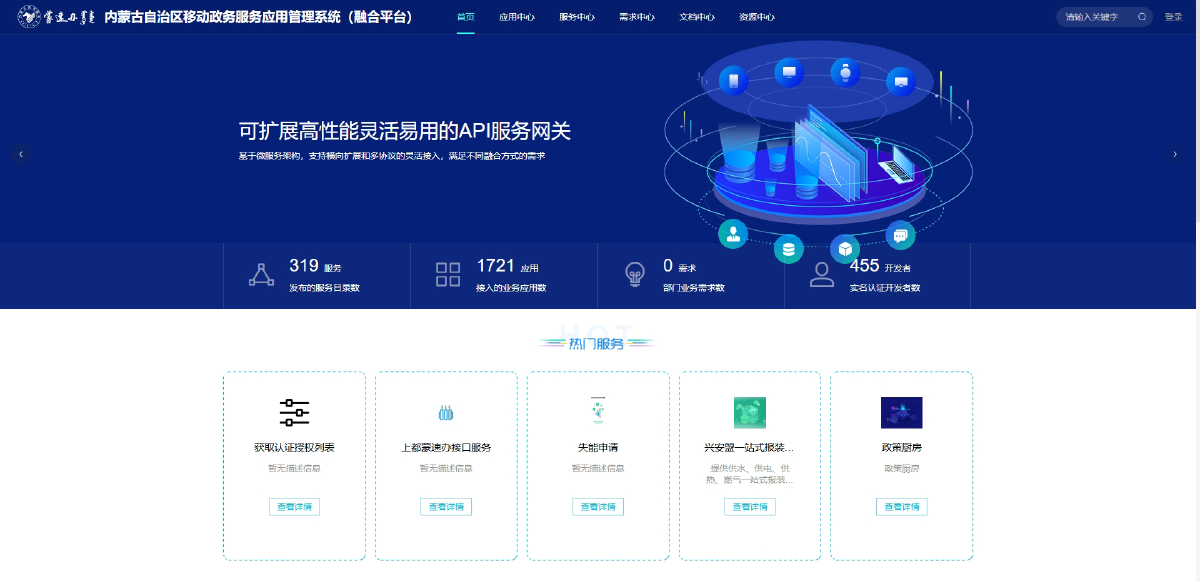Go to previous banner slide arrow

click(21, 154)
